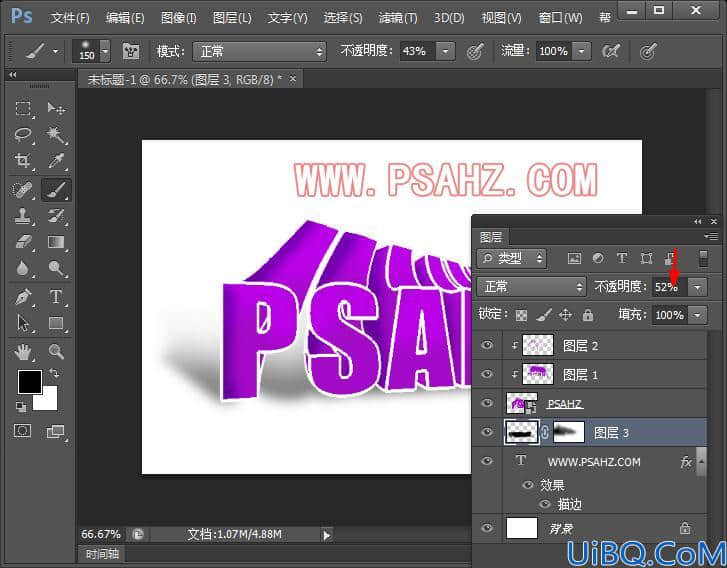This screenshot has height=568, width=727.
Task: Toggle Quick Mask mode
Action: (x=22, y=431)
